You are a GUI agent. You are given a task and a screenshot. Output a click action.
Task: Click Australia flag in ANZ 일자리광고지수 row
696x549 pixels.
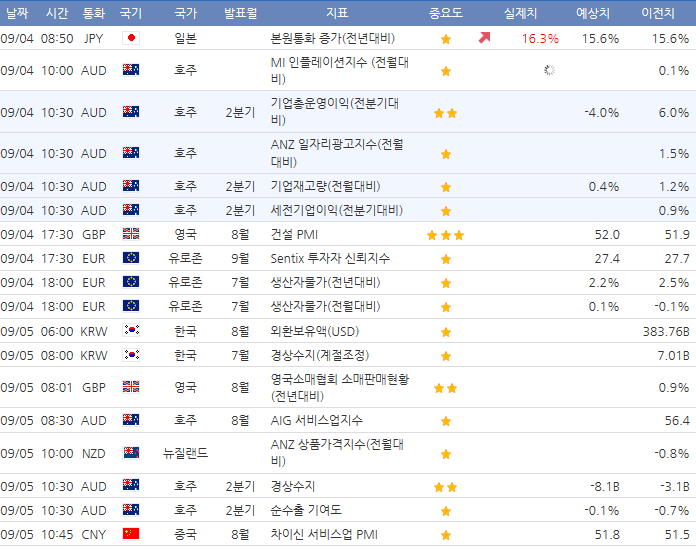(131, 153)
